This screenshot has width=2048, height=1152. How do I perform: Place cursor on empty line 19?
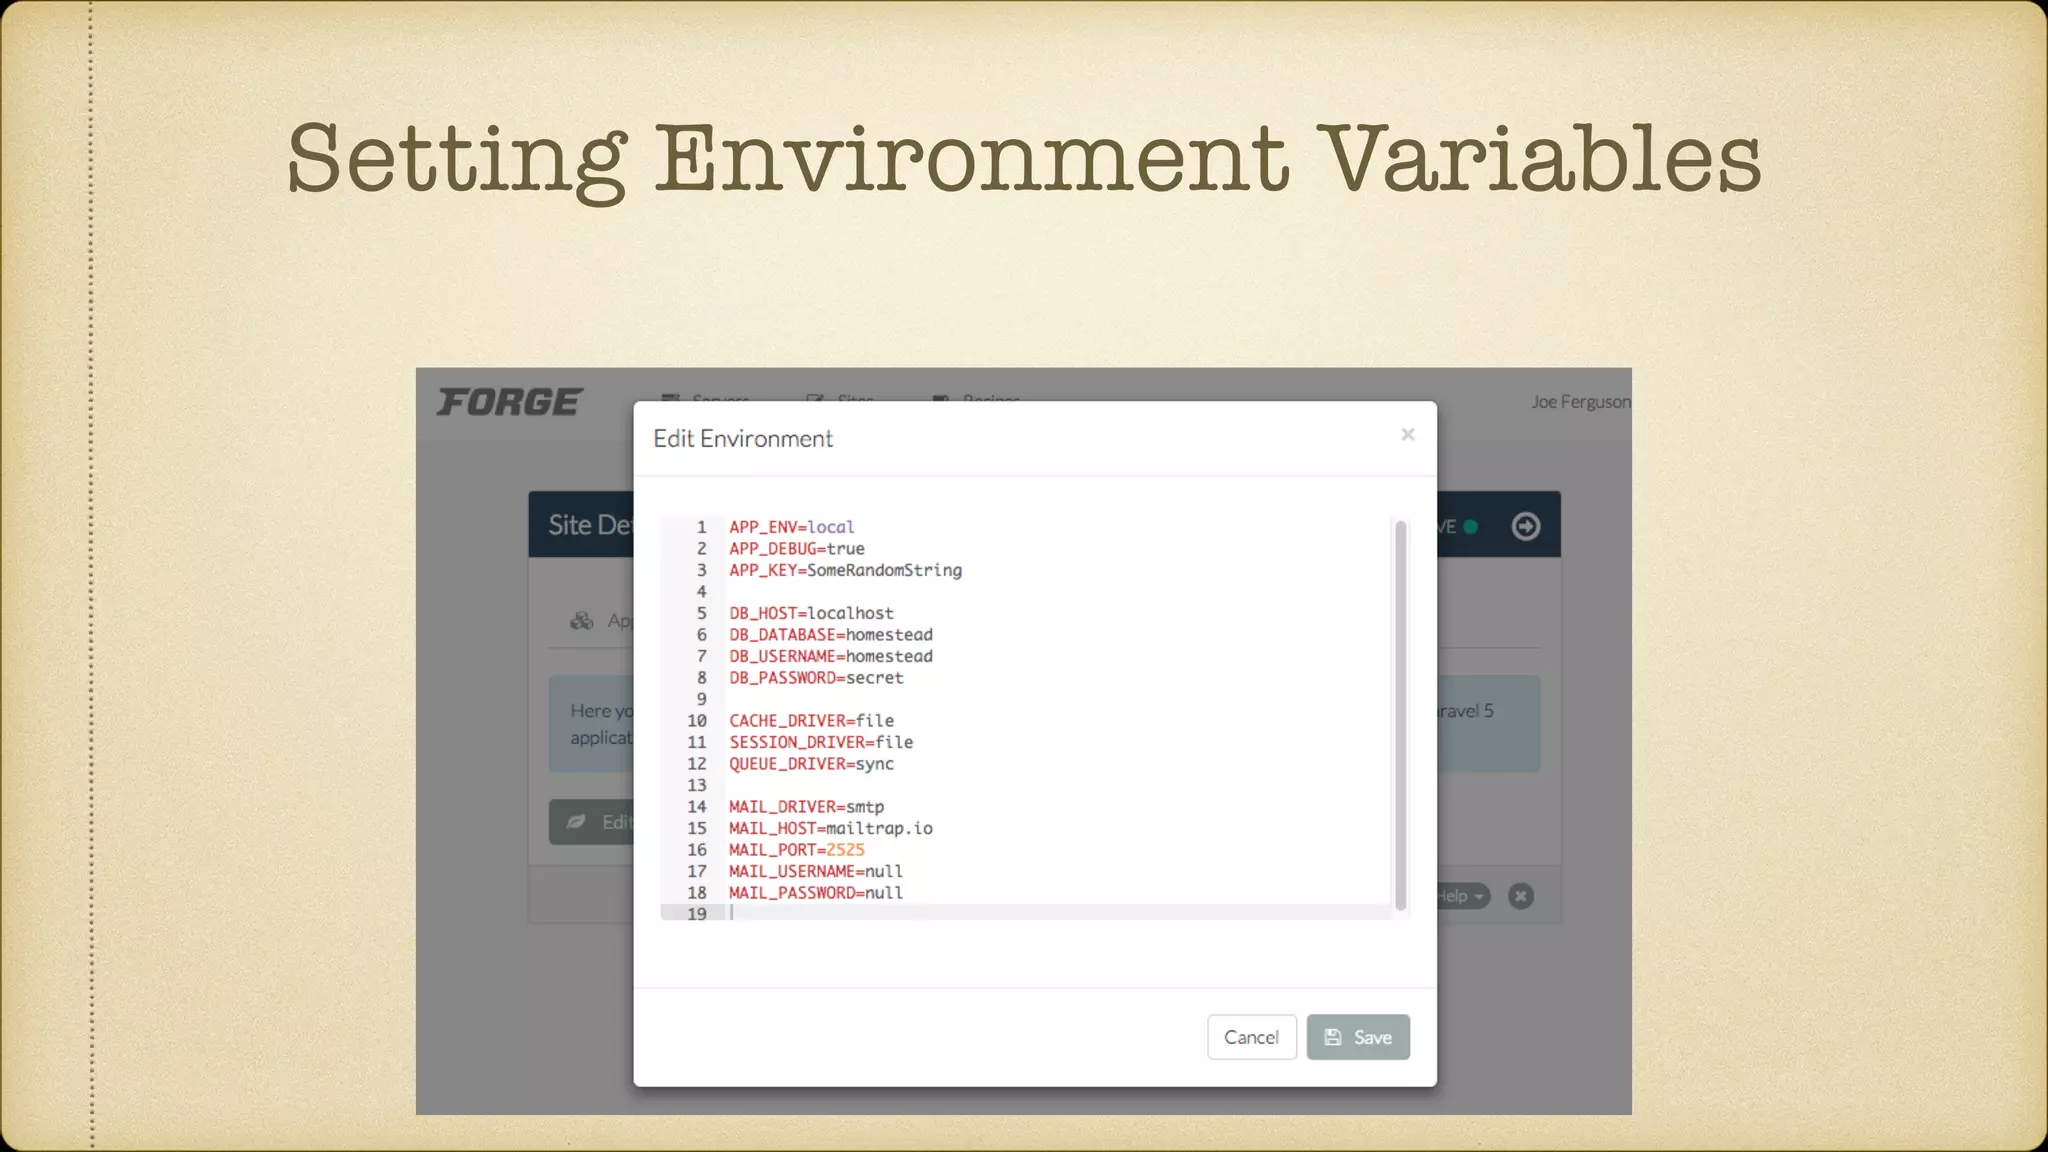coord(1057,914)
